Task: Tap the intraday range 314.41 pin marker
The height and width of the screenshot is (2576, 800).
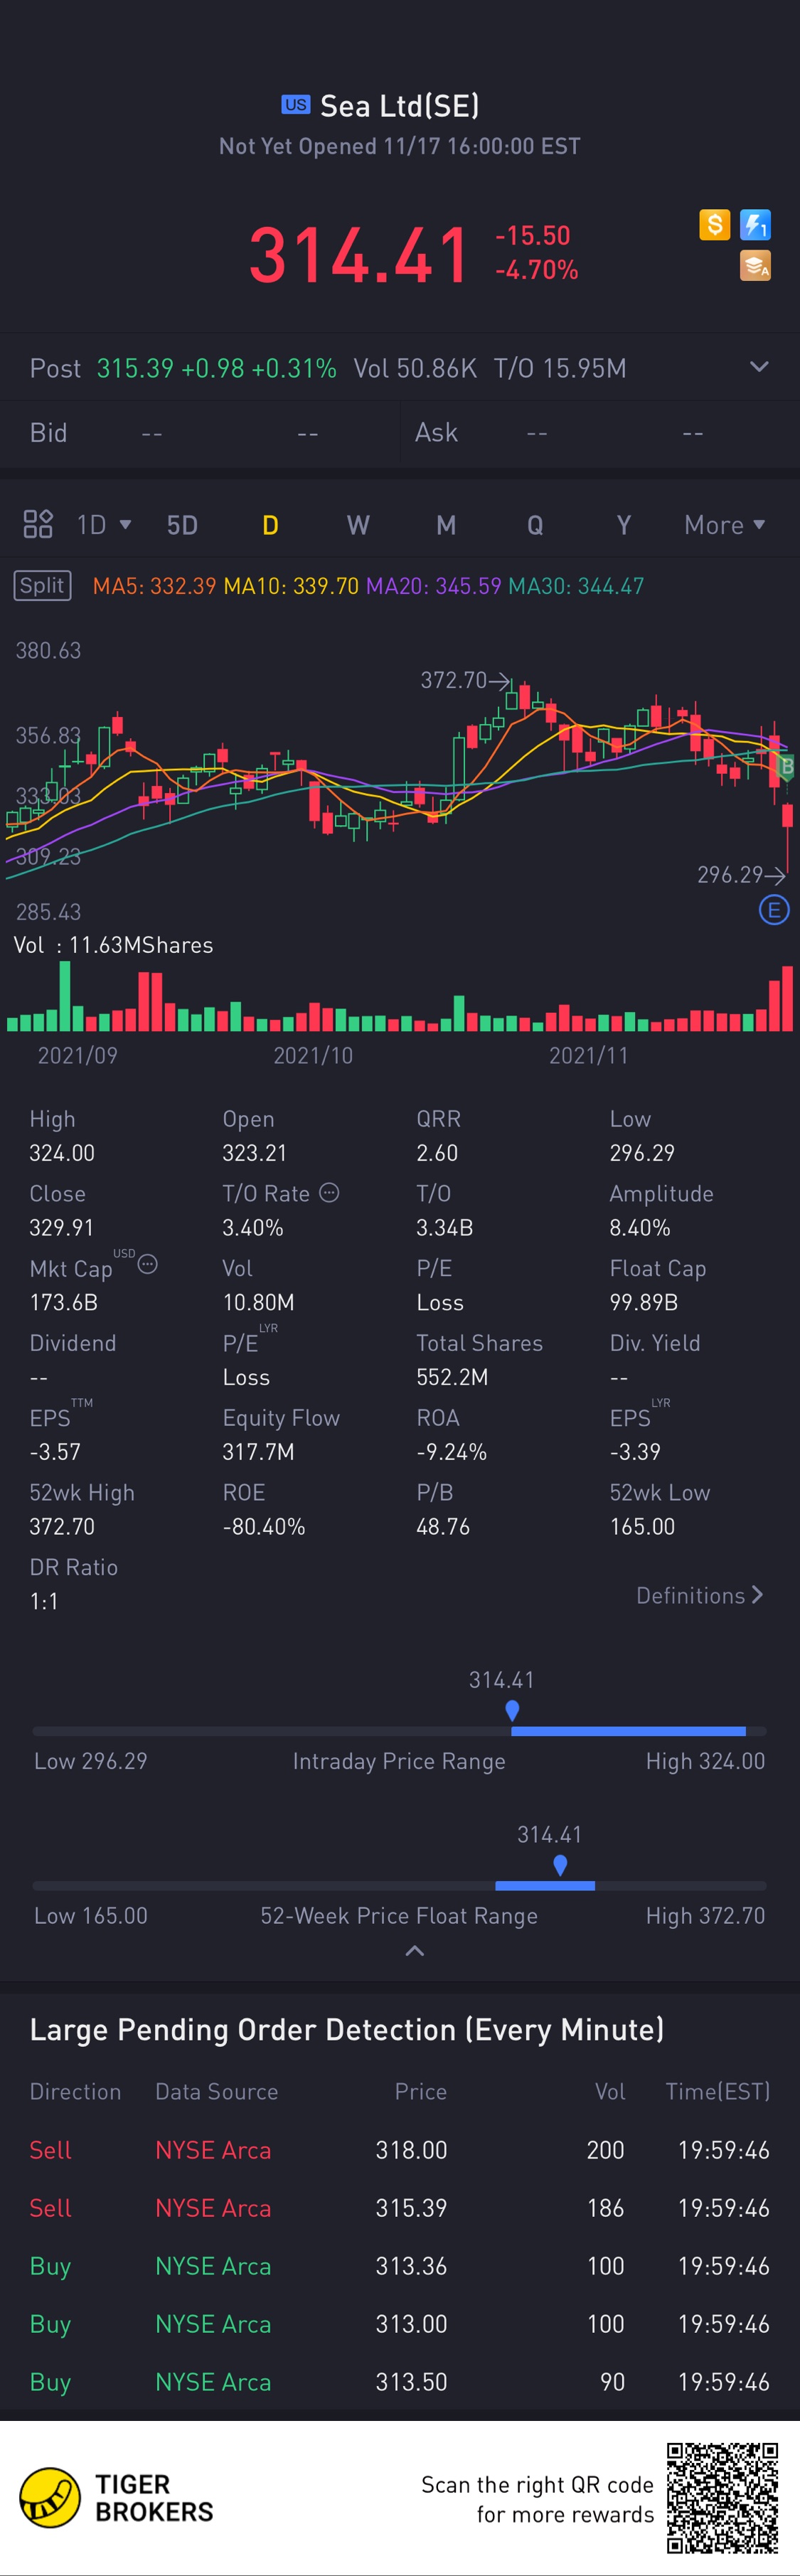Action: (512, 1710)
